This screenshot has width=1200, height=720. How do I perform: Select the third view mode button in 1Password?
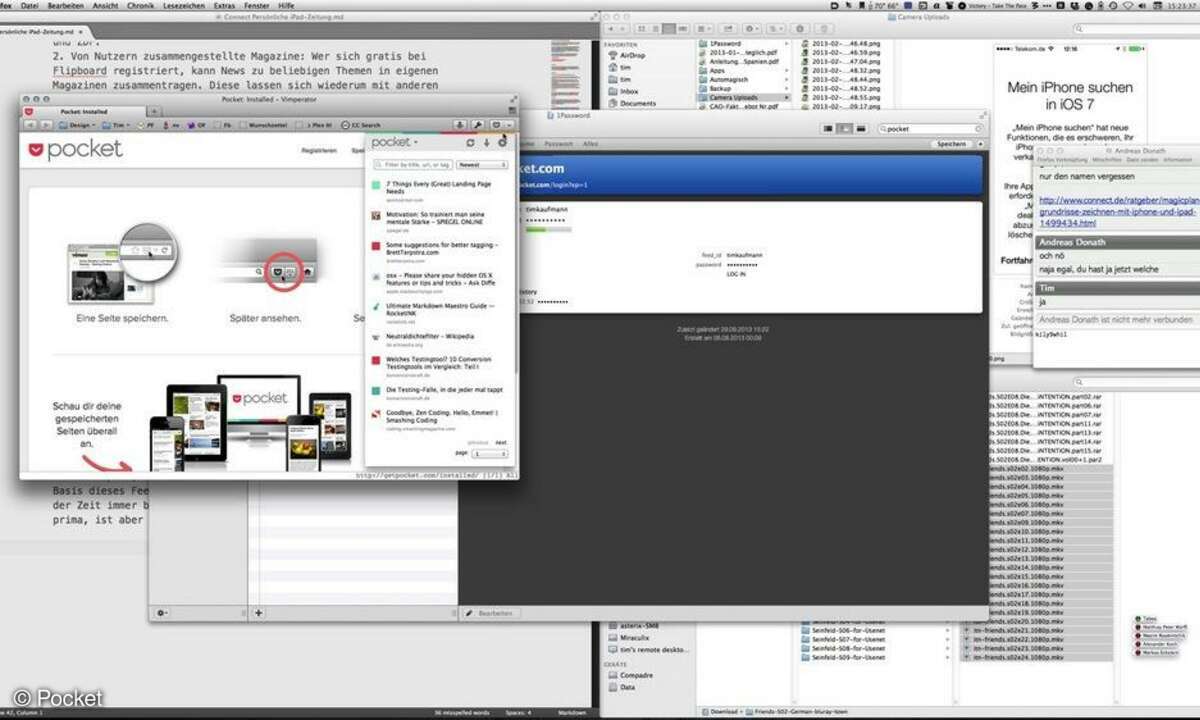[x=861, y=129]
